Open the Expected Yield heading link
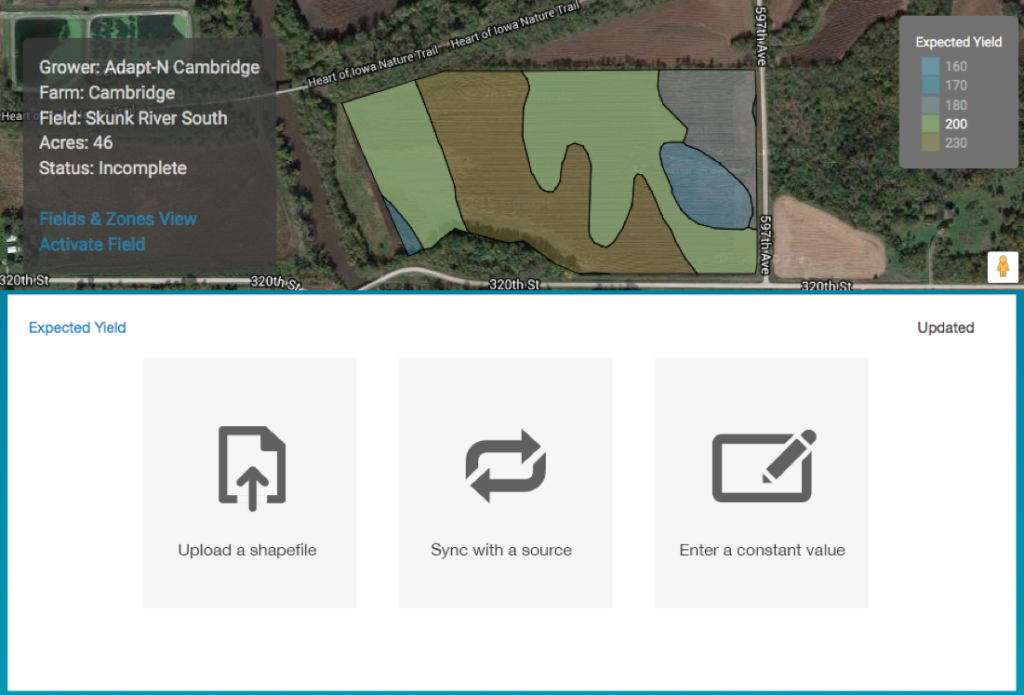 click(77, 328)
